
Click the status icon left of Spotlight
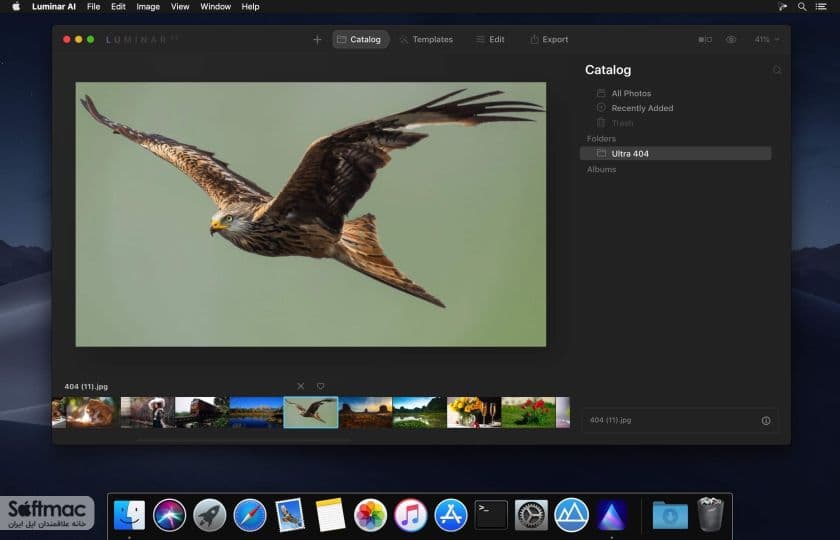(x=783, y=6)
